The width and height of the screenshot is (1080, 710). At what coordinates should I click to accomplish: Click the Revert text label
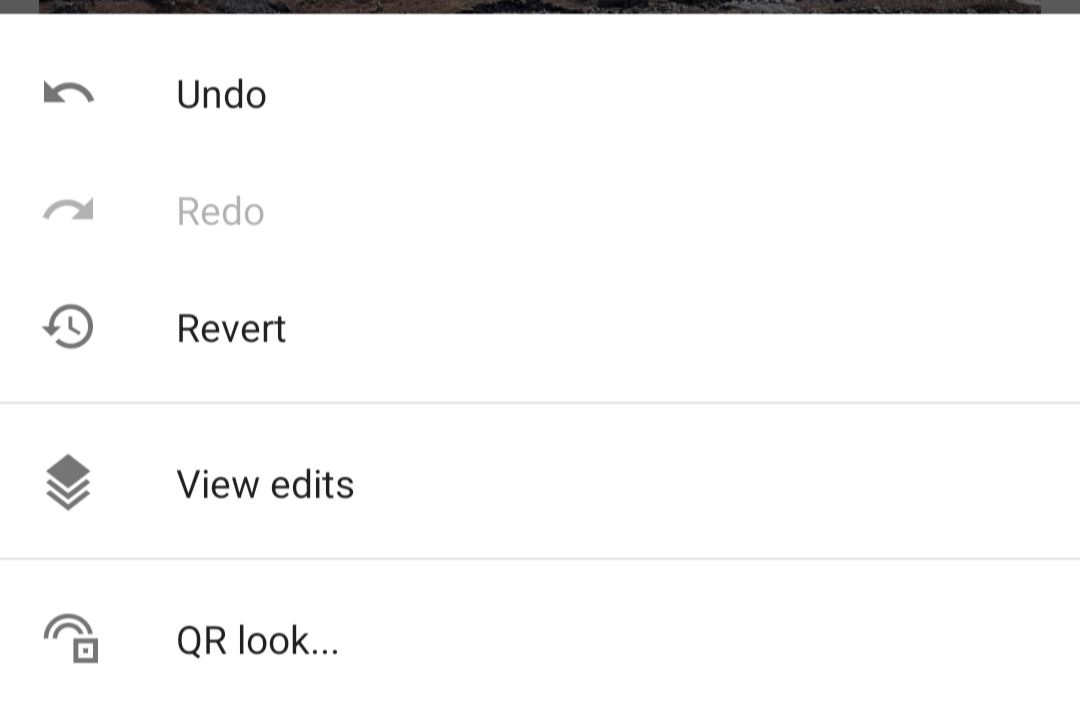point(231,328)
